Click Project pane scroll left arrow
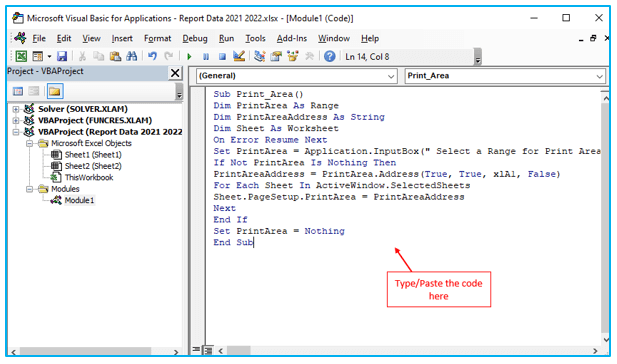This screenshot has width=617, height=364. click(x=14, y=352)
